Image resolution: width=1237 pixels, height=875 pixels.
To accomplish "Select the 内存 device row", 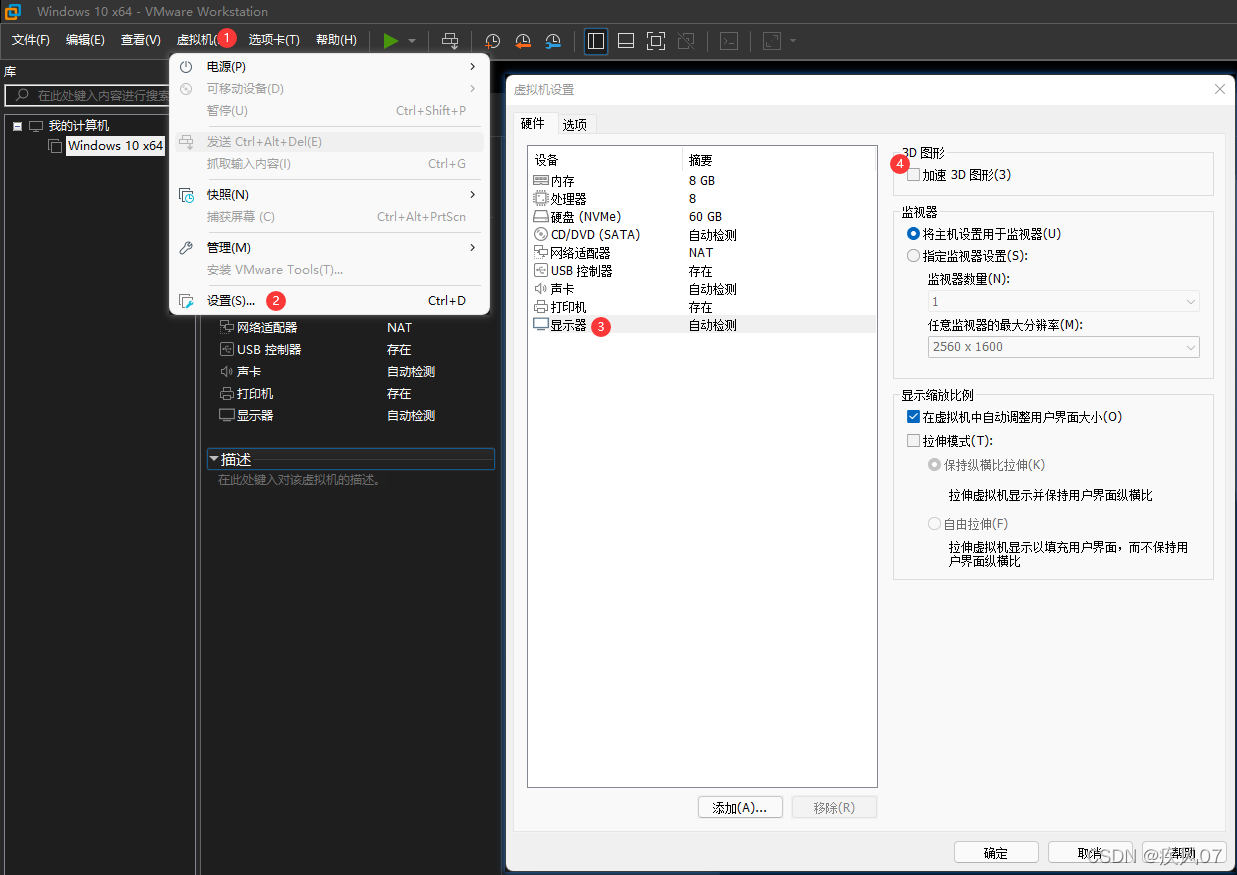I will coord(702,181).
